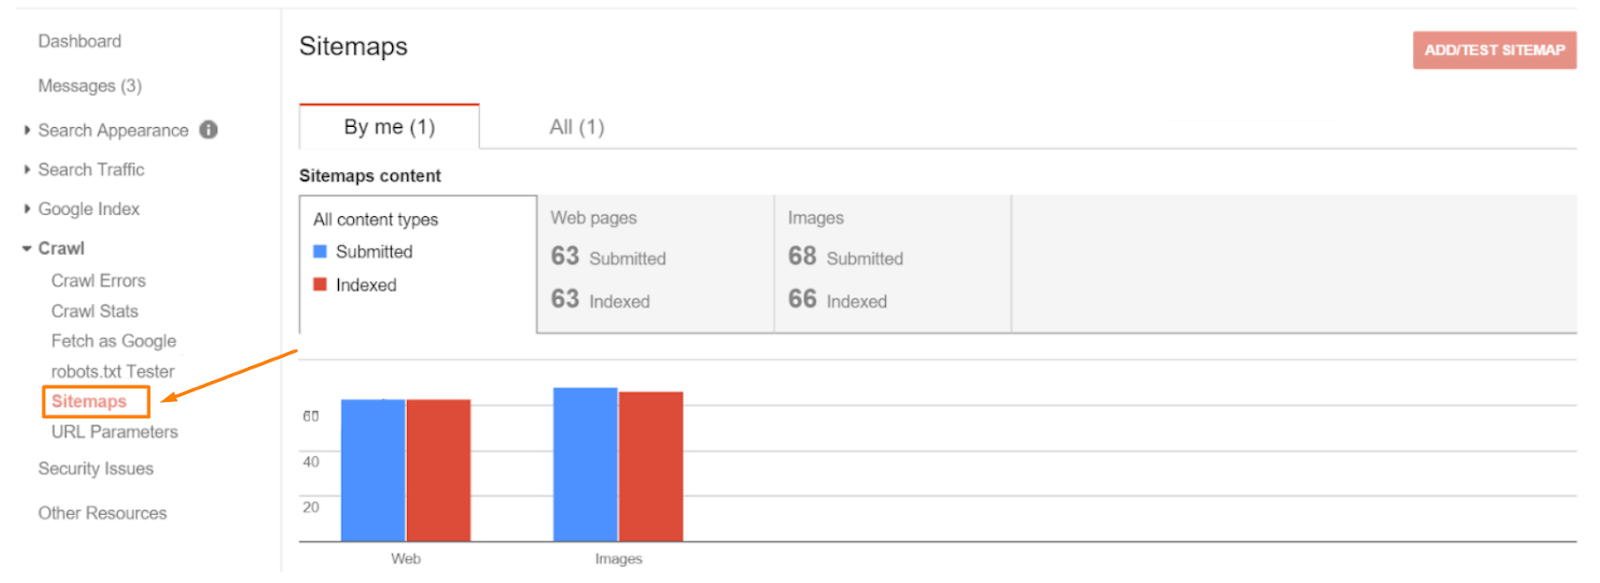Expand the Google Index section arrow
This screenshot has height=583, width=1600.
coord(27,209)
